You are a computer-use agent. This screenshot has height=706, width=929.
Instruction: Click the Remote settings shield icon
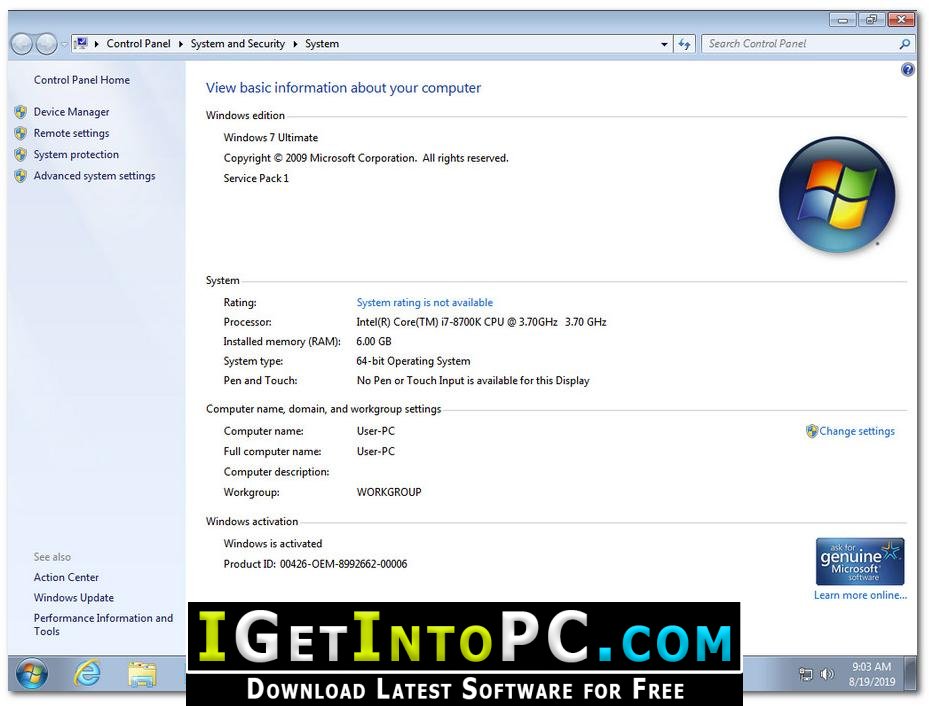point(21,133)
